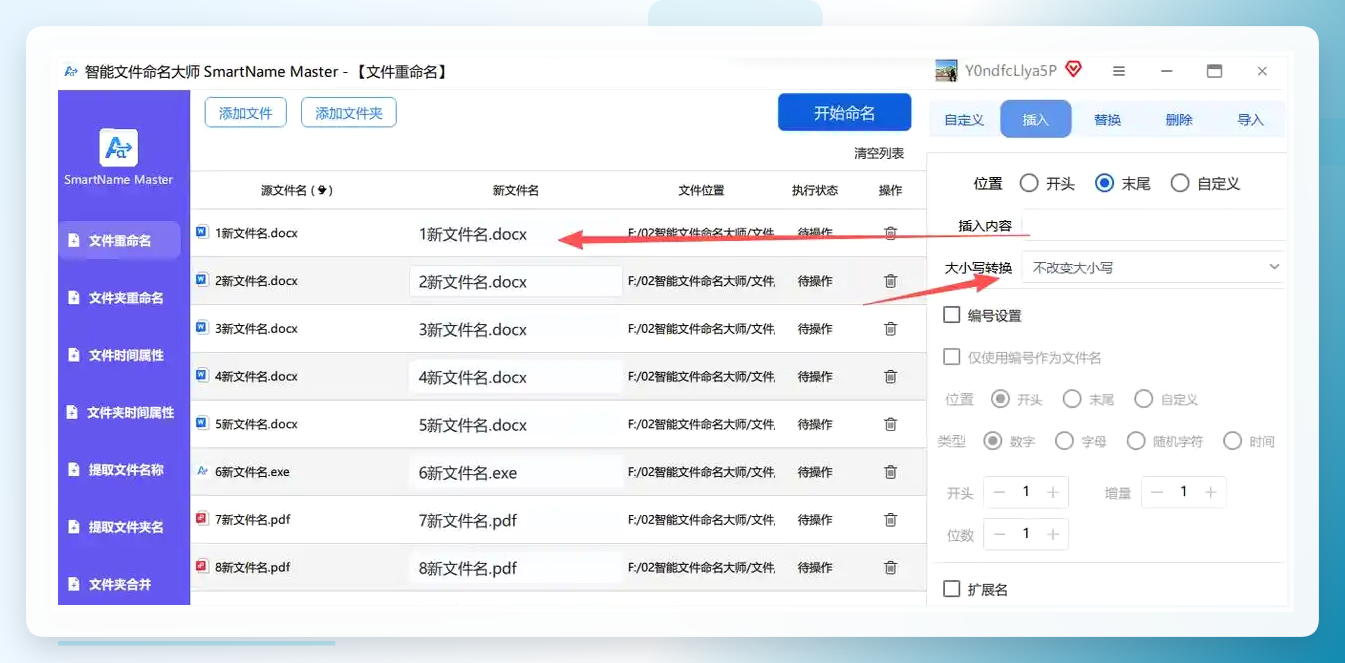Click the VIP diamond badge icon
1345x663 pixels.
coord(1073,70)
